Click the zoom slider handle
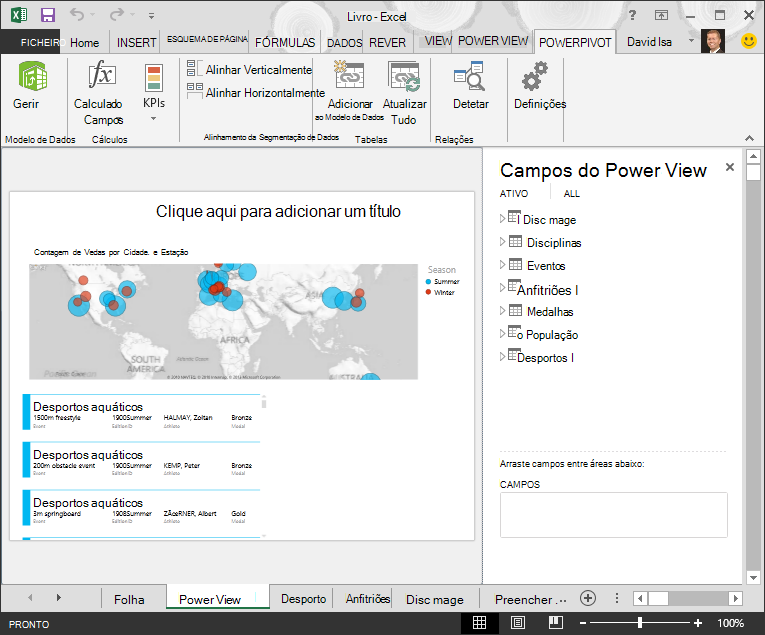Screen dimensions: 765x635 pyautogui.click(x=640, y=623)
